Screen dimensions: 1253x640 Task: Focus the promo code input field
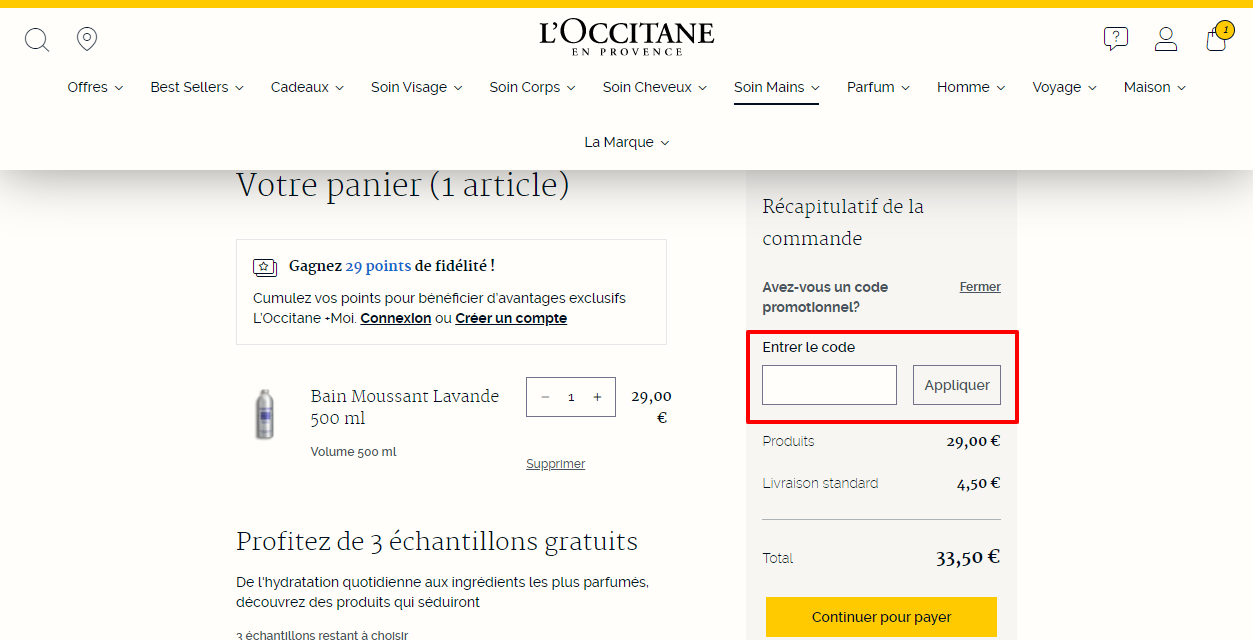coord(829,385)
